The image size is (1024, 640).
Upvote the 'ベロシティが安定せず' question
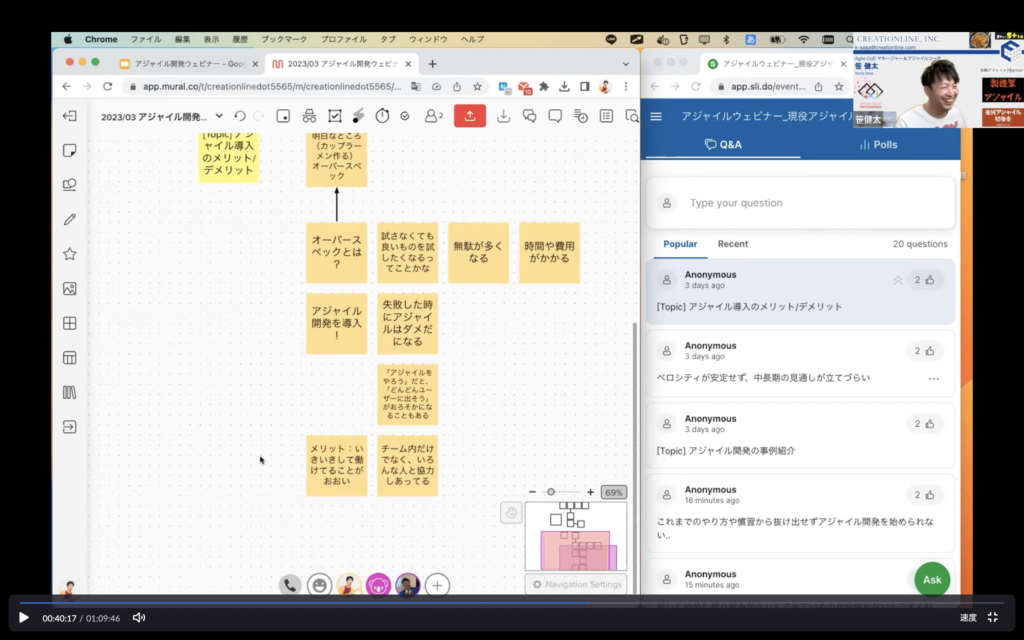(924, 351)
